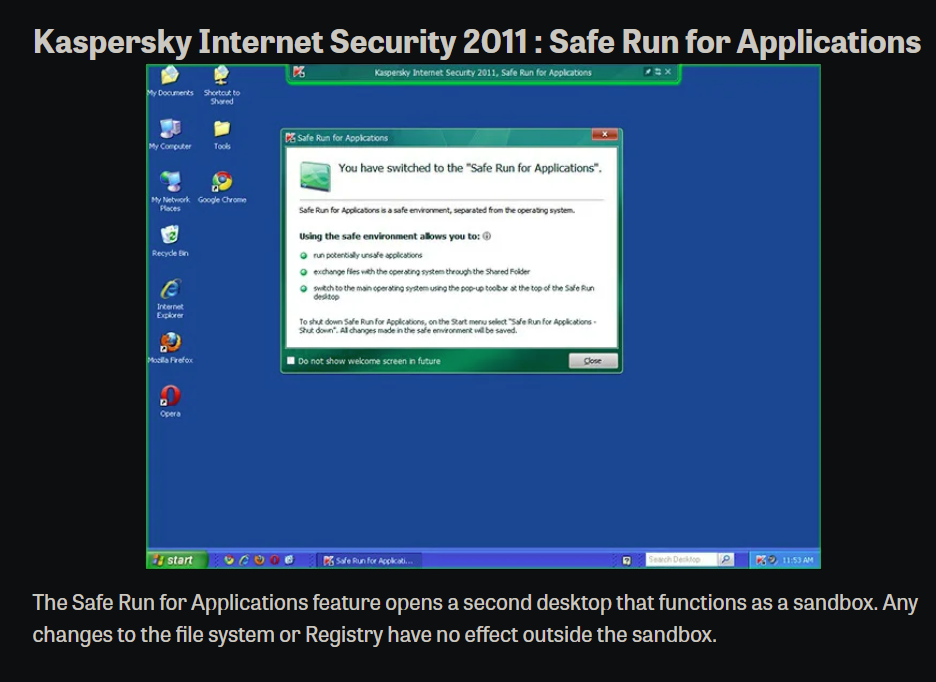Viewport: 936px width, 682px height.
Task: Launch Opera from the desktop
Action: point(170,401)
